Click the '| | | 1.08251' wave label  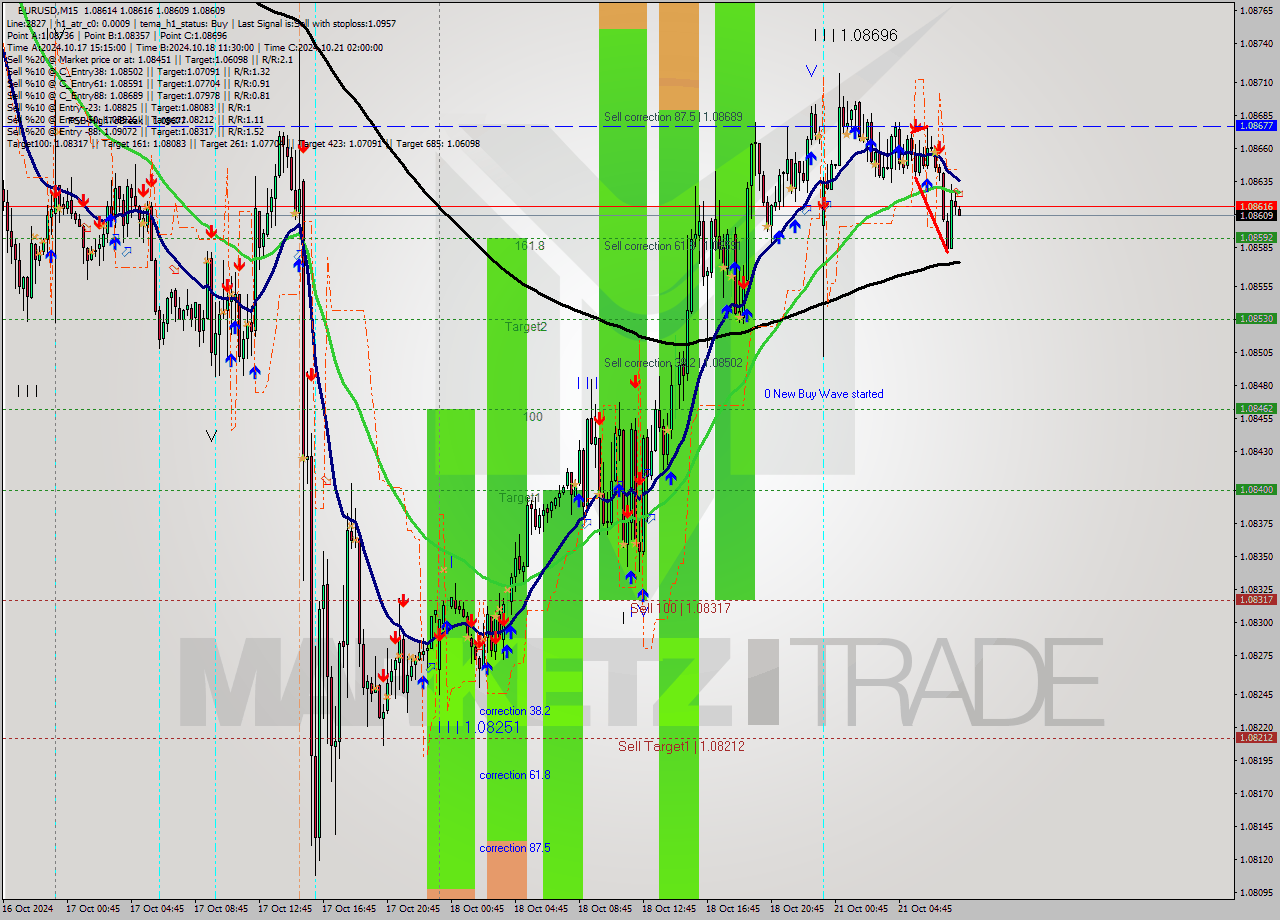(478, 727)
